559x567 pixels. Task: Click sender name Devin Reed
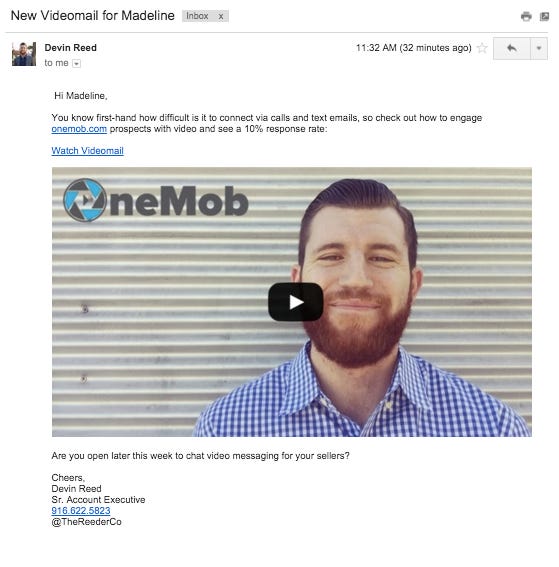tap(71, 48)
